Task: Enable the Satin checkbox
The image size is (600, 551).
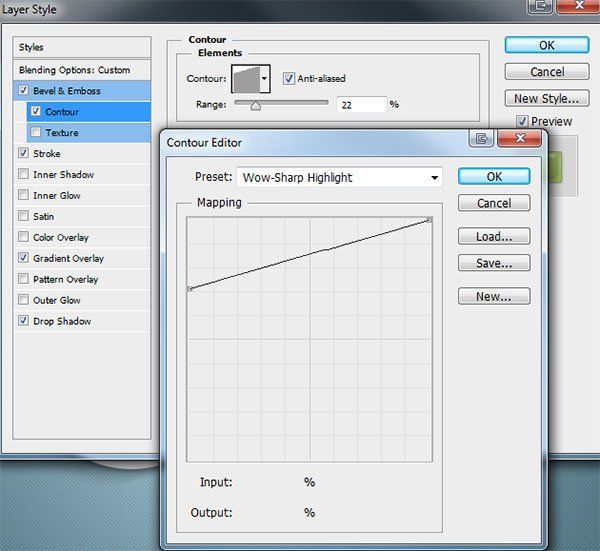Action: (x=23, y=216)
